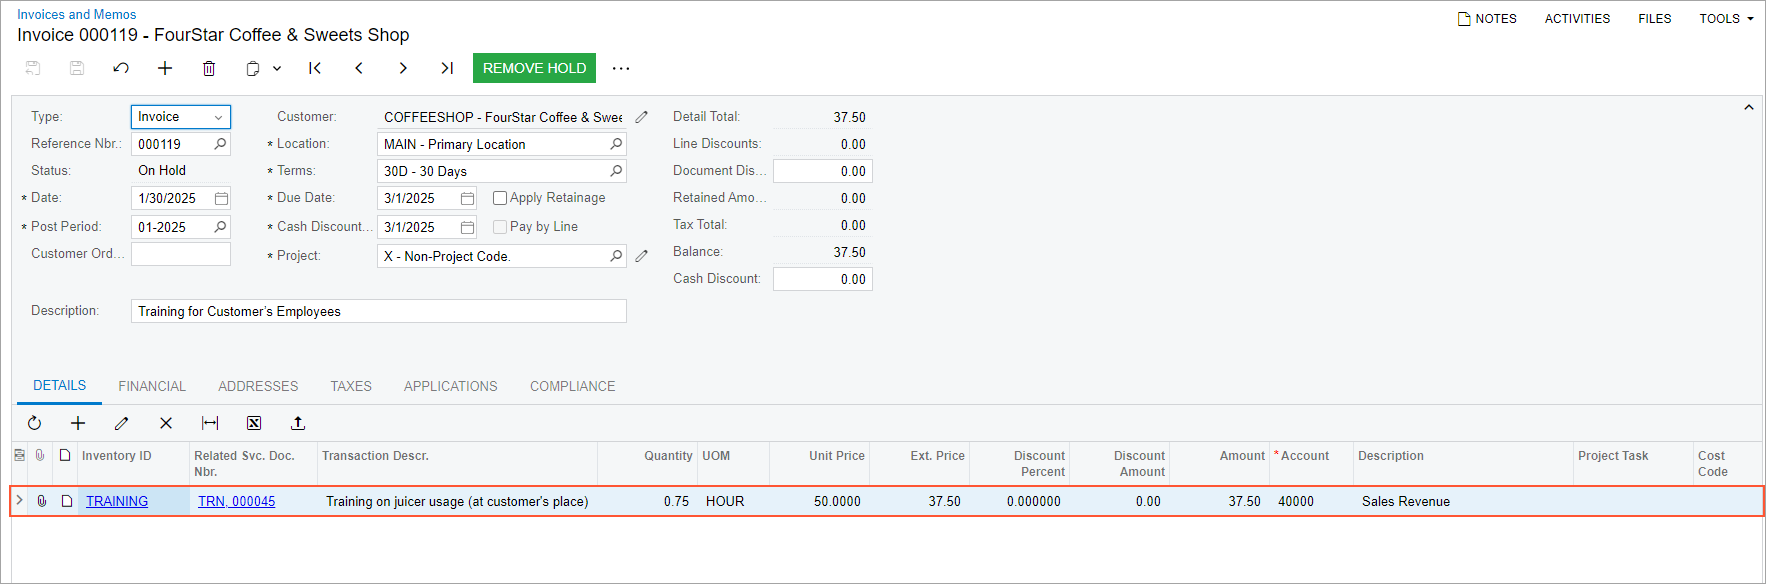Click the Remove Hold button
1766x584 pixels.
point(534,68)
